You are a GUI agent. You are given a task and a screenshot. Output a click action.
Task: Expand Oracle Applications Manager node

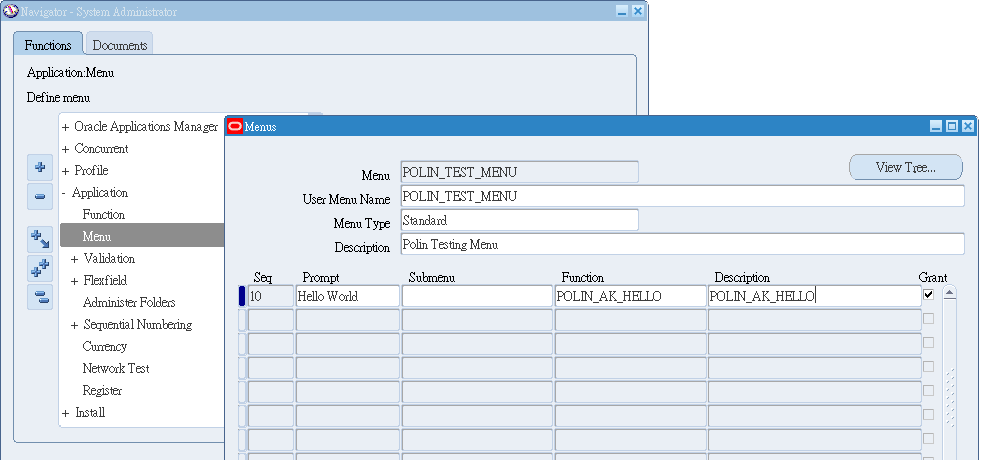point(66,127)
